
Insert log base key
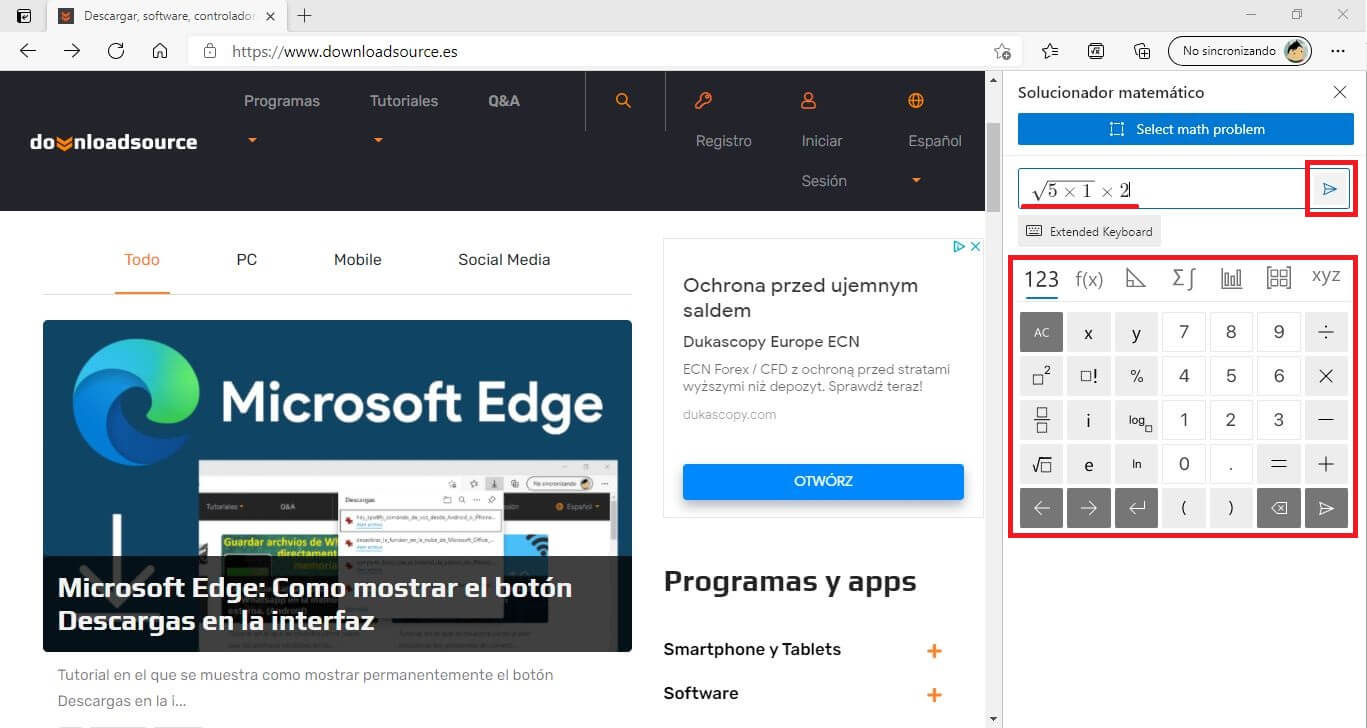click(1136, 421)
